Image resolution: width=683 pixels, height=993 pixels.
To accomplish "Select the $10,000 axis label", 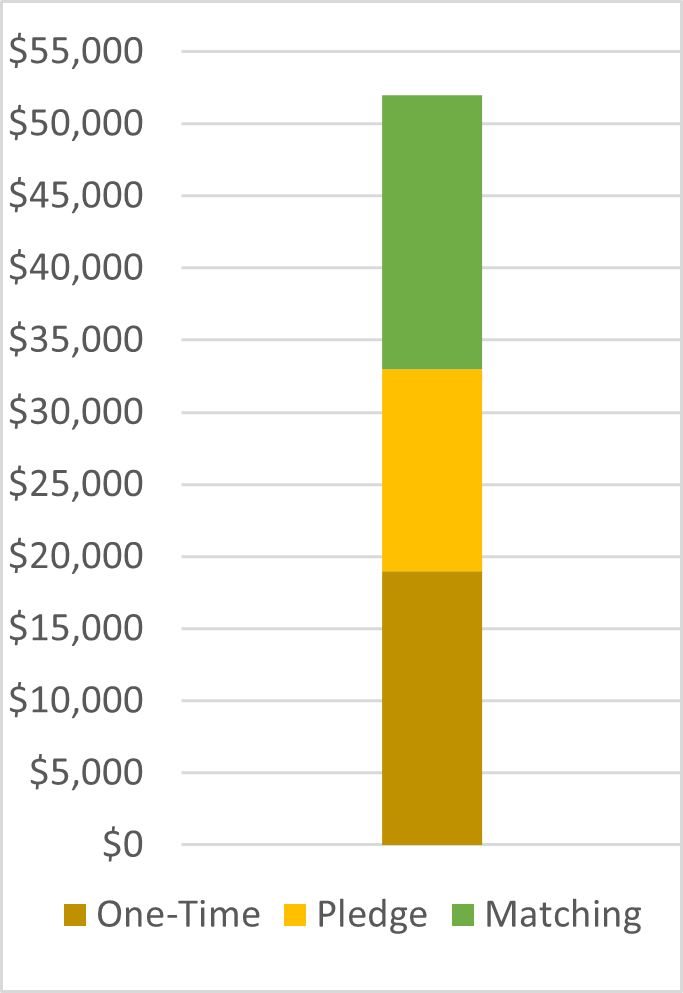I will (x=76, y=700).
